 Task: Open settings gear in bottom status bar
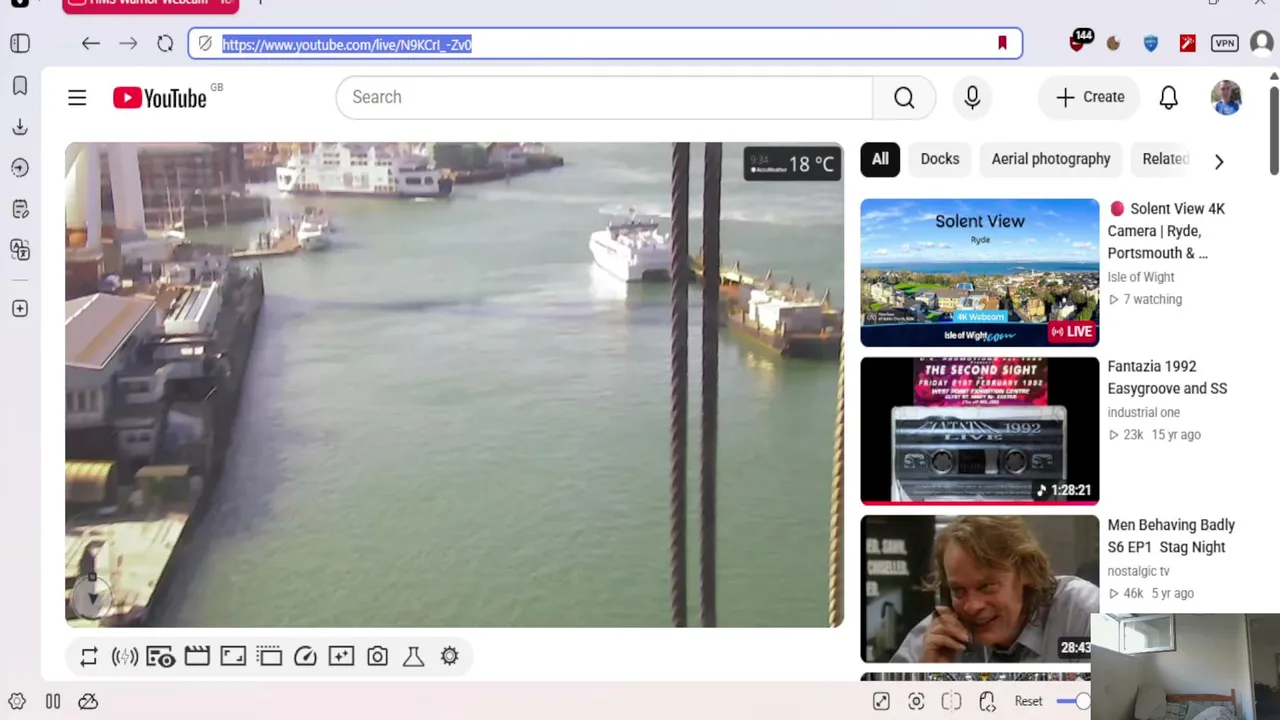(x=17, y=701)
